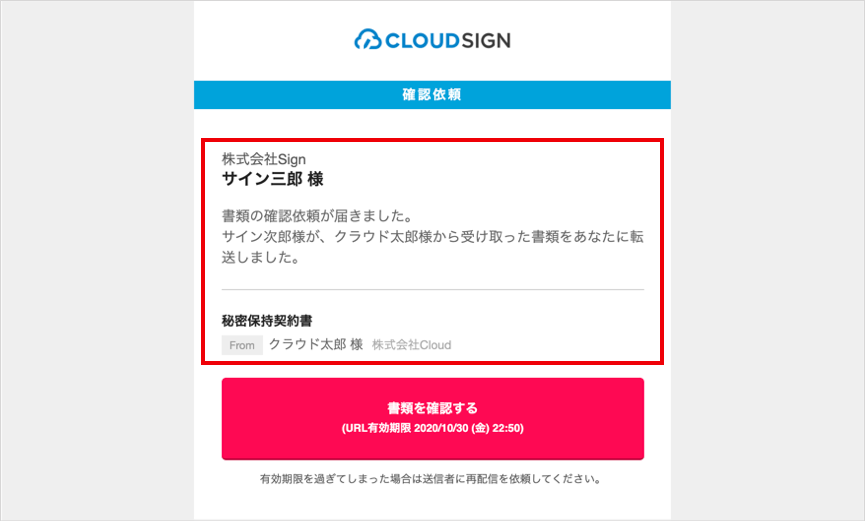865x521 pixels.
Task: Click the CloudSign cloud logo icon
Action: [367, 40]
